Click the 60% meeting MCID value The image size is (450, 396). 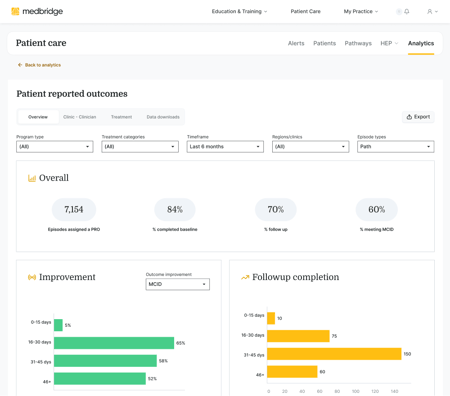pos(377,210)
